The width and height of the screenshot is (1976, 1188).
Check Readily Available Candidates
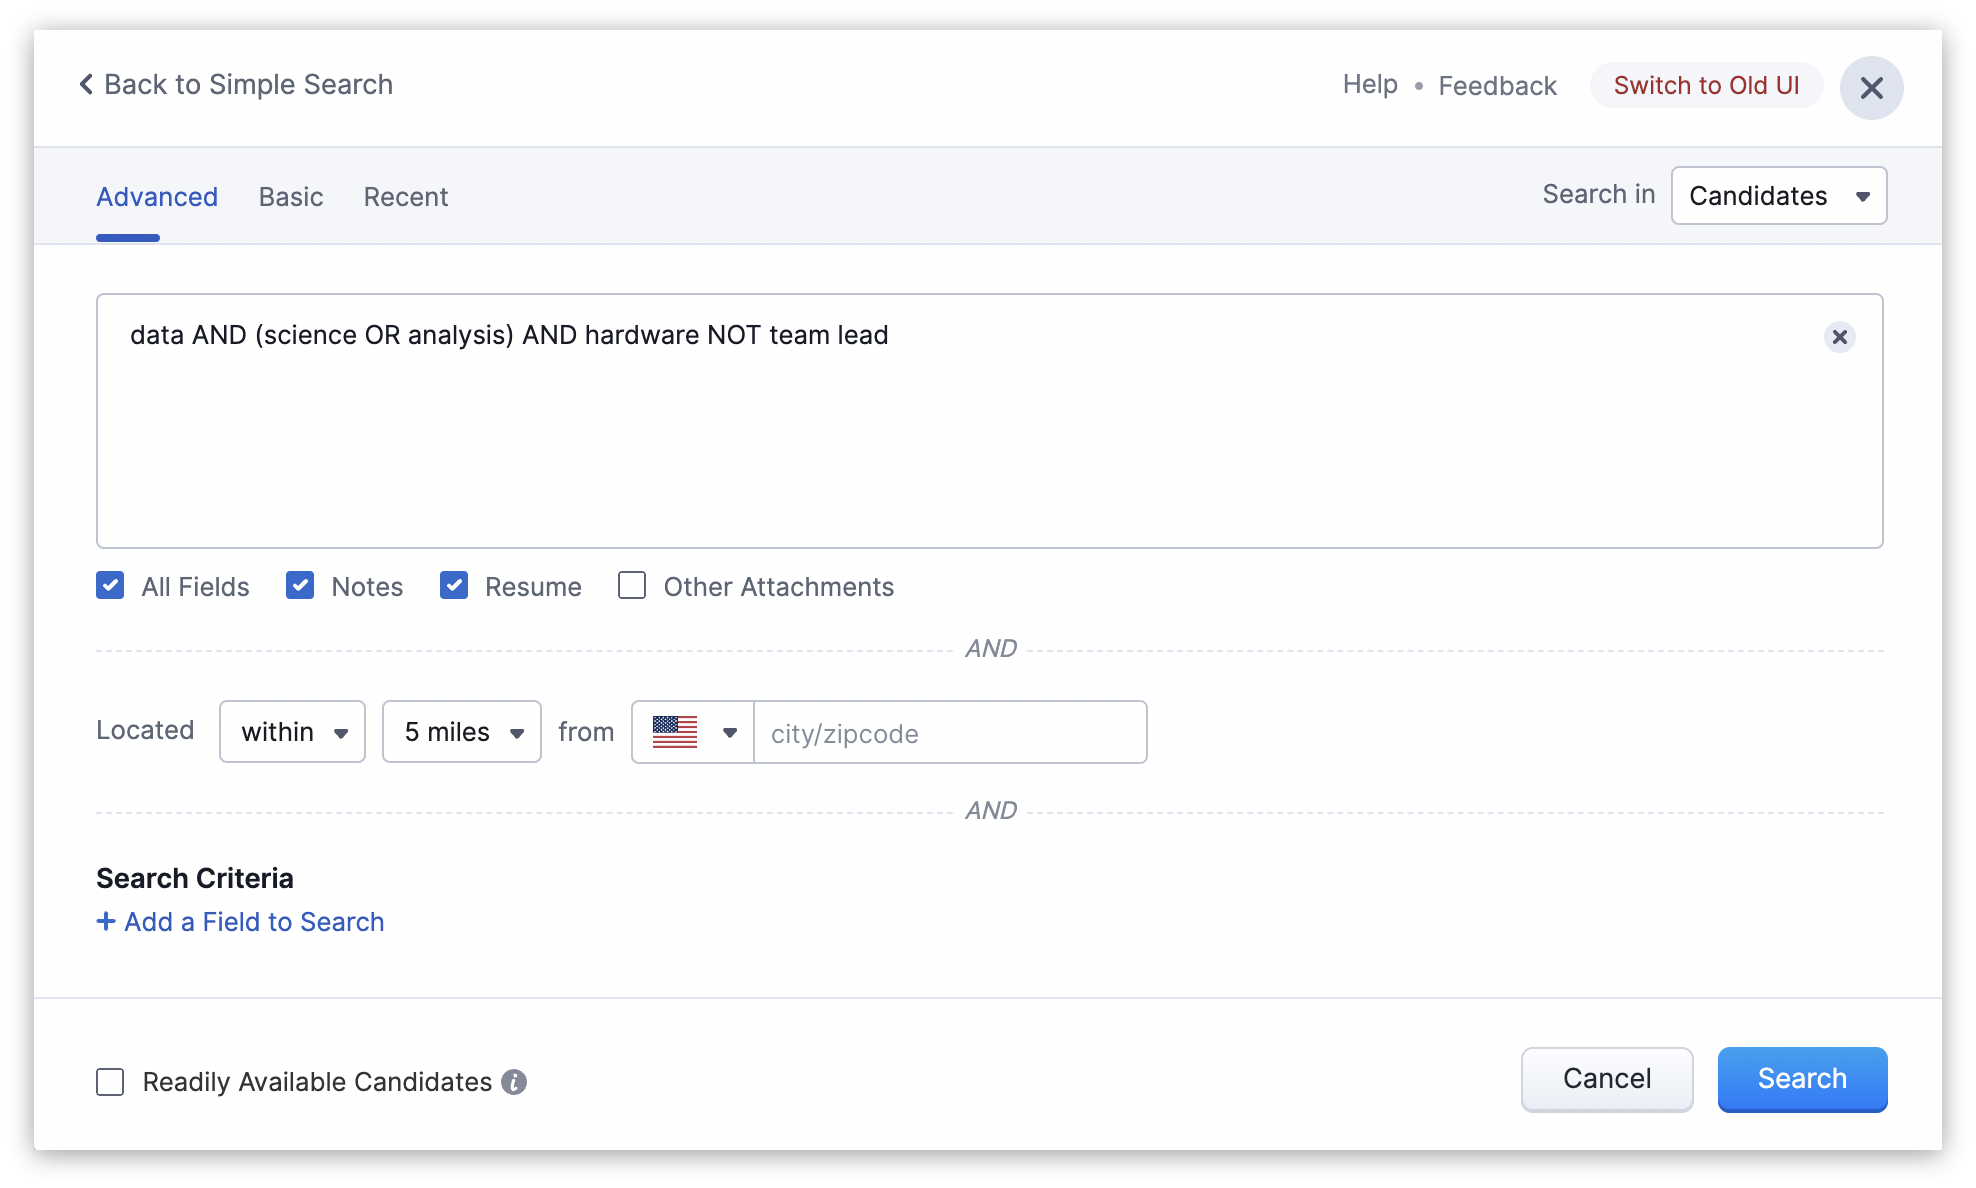[110, 1082]
